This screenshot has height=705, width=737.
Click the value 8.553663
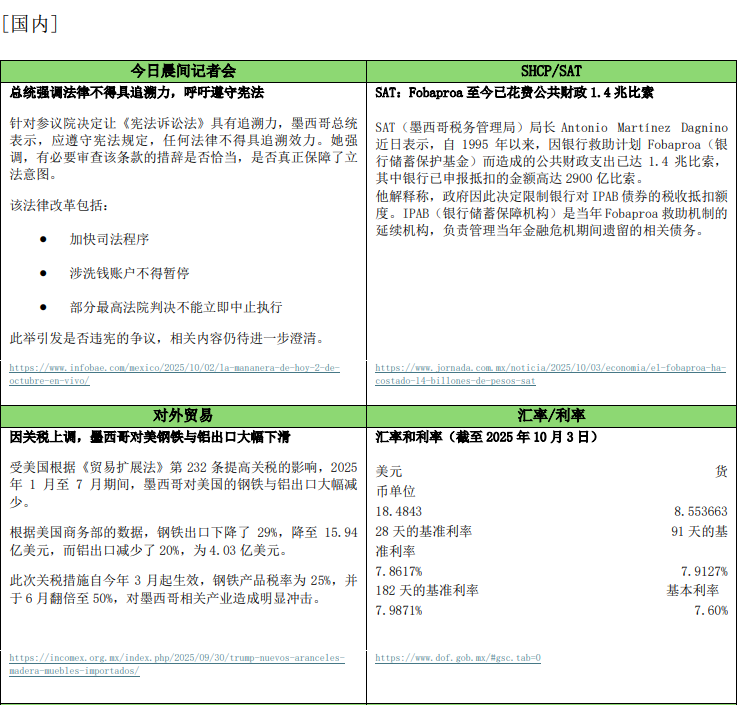(x=700, y=511)
